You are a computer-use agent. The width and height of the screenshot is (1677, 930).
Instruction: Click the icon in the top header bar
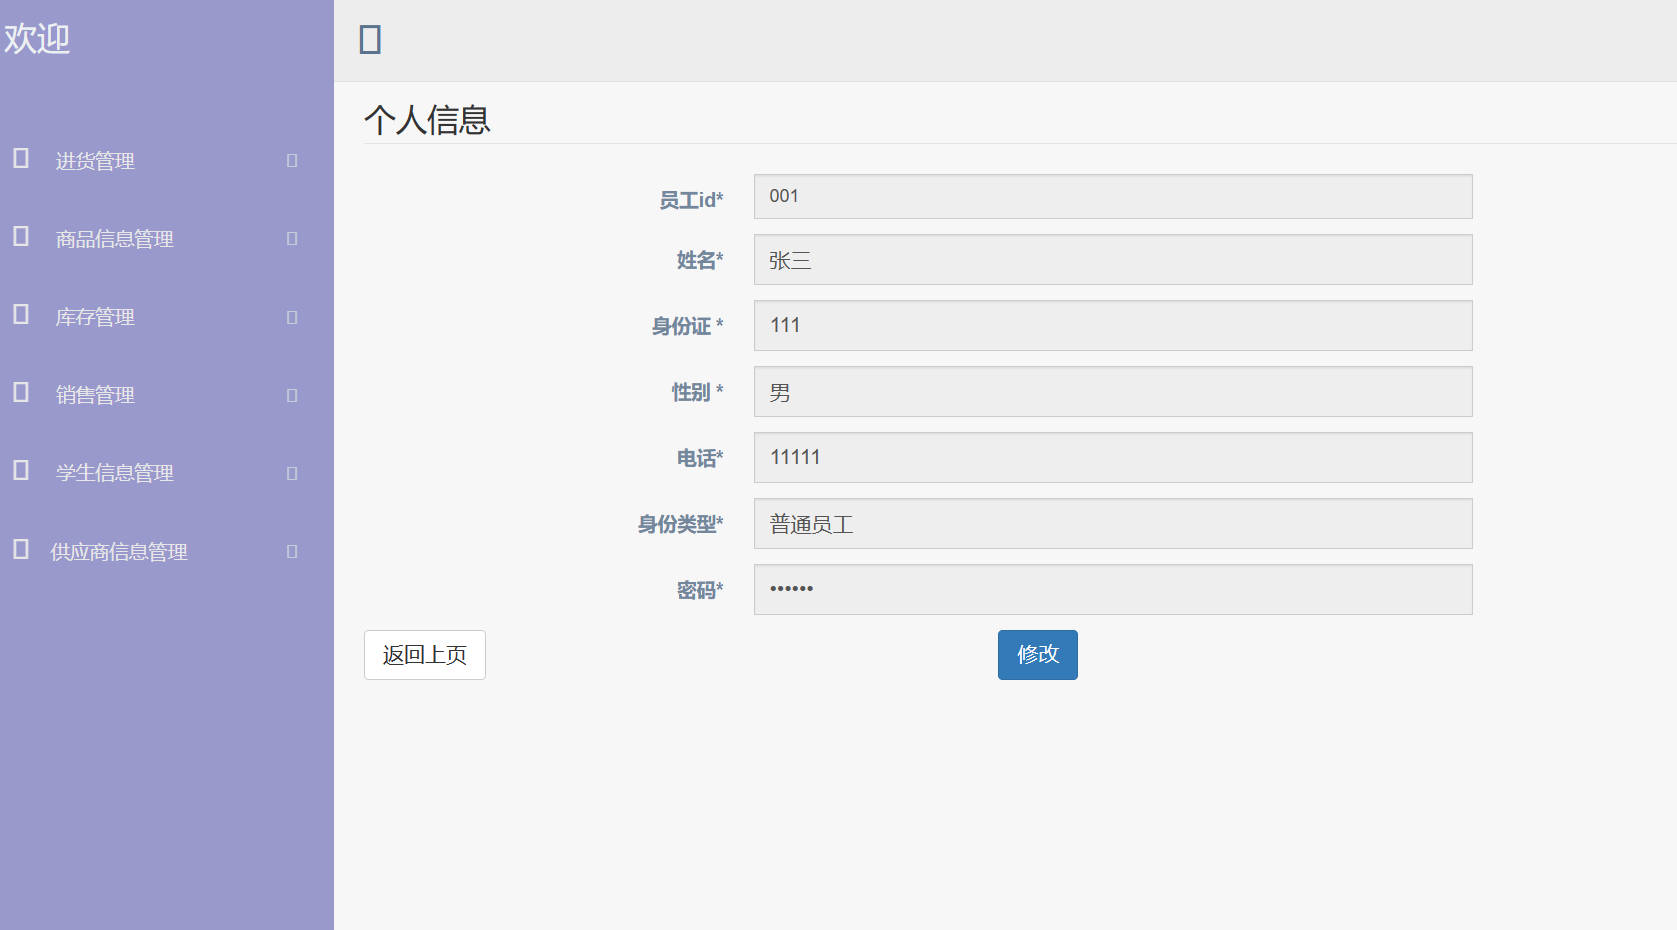(x=371, y=39)
